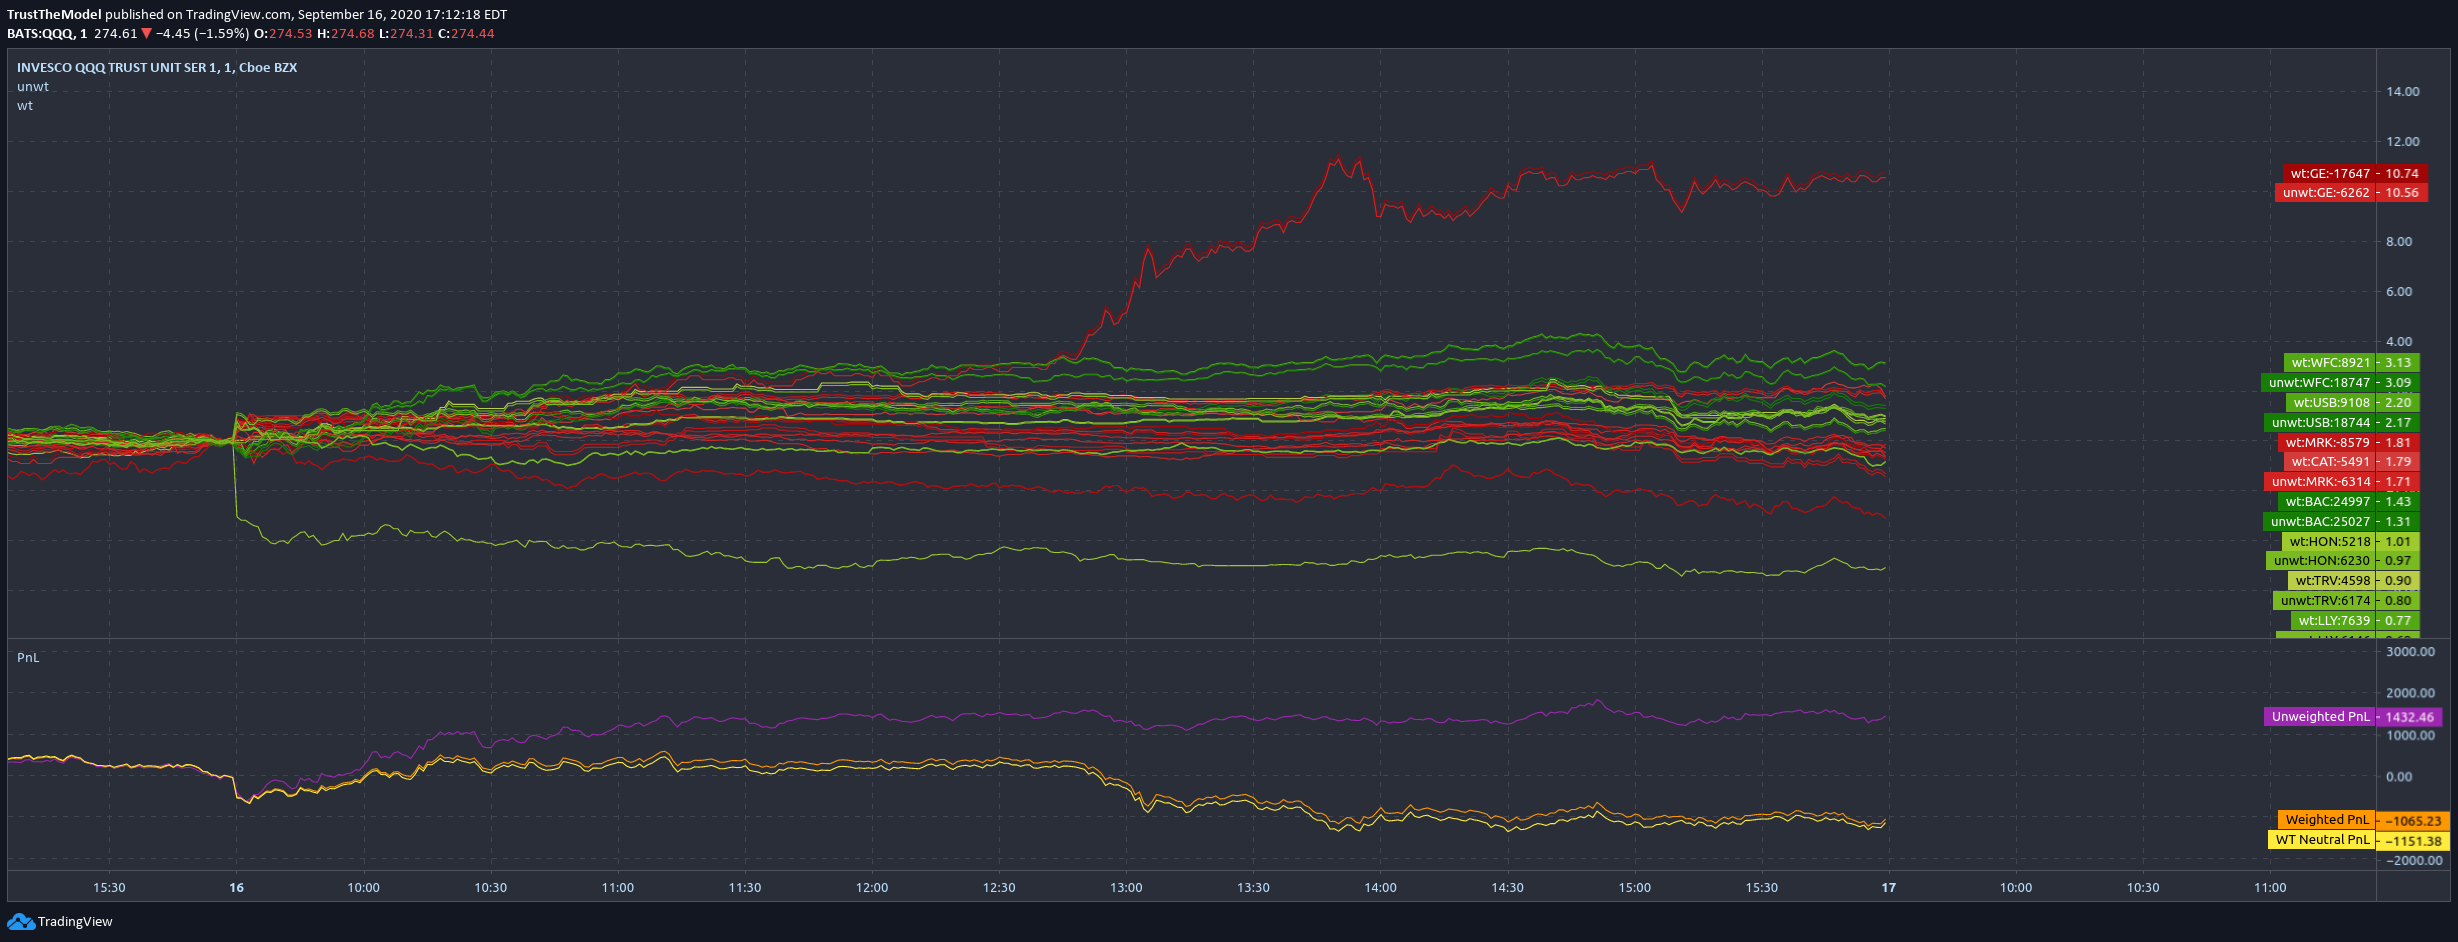Select the purple Unweighted PnL label
Screen dimensions: 2458x942
click(2320, 717)
